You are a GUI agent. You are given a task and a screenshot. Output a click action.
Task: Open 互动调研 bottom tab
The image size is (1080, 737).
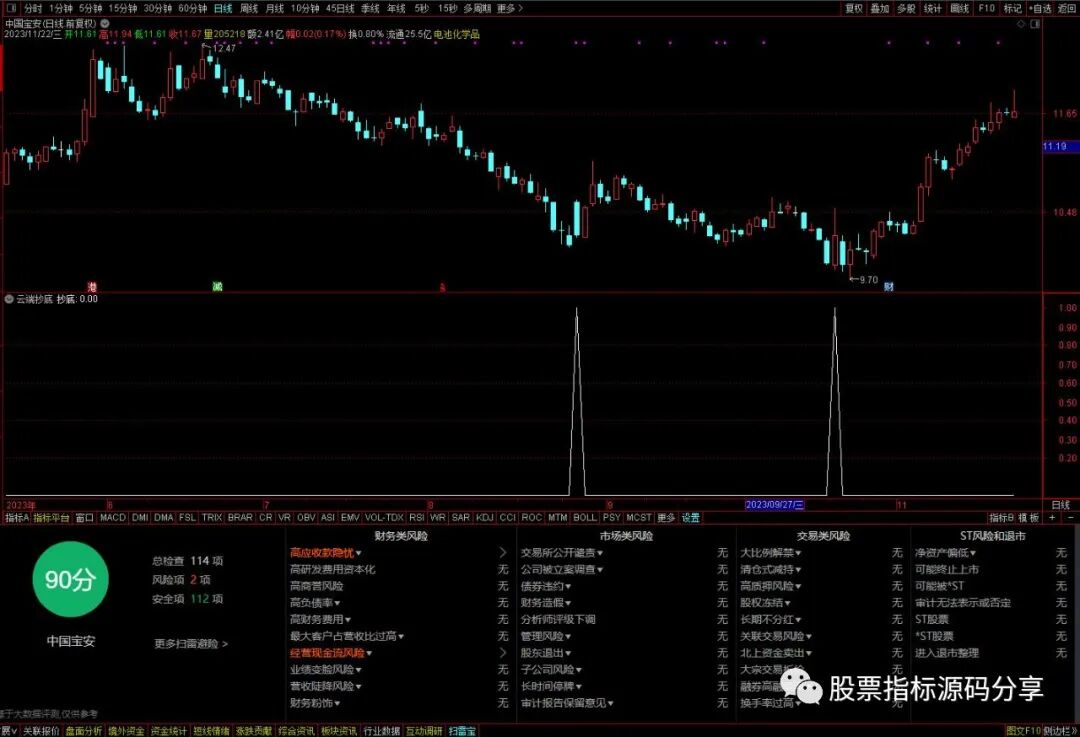(424, 731)
